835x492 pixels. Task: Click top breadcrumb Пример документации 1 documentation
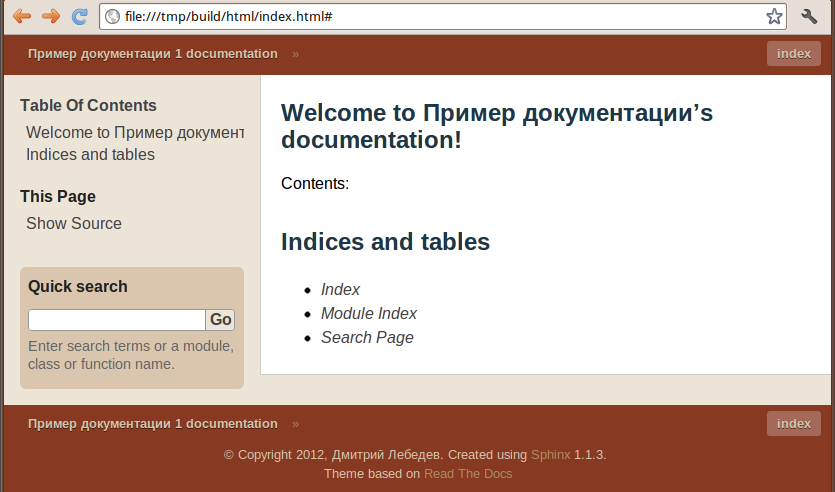[x=153, y=54]
